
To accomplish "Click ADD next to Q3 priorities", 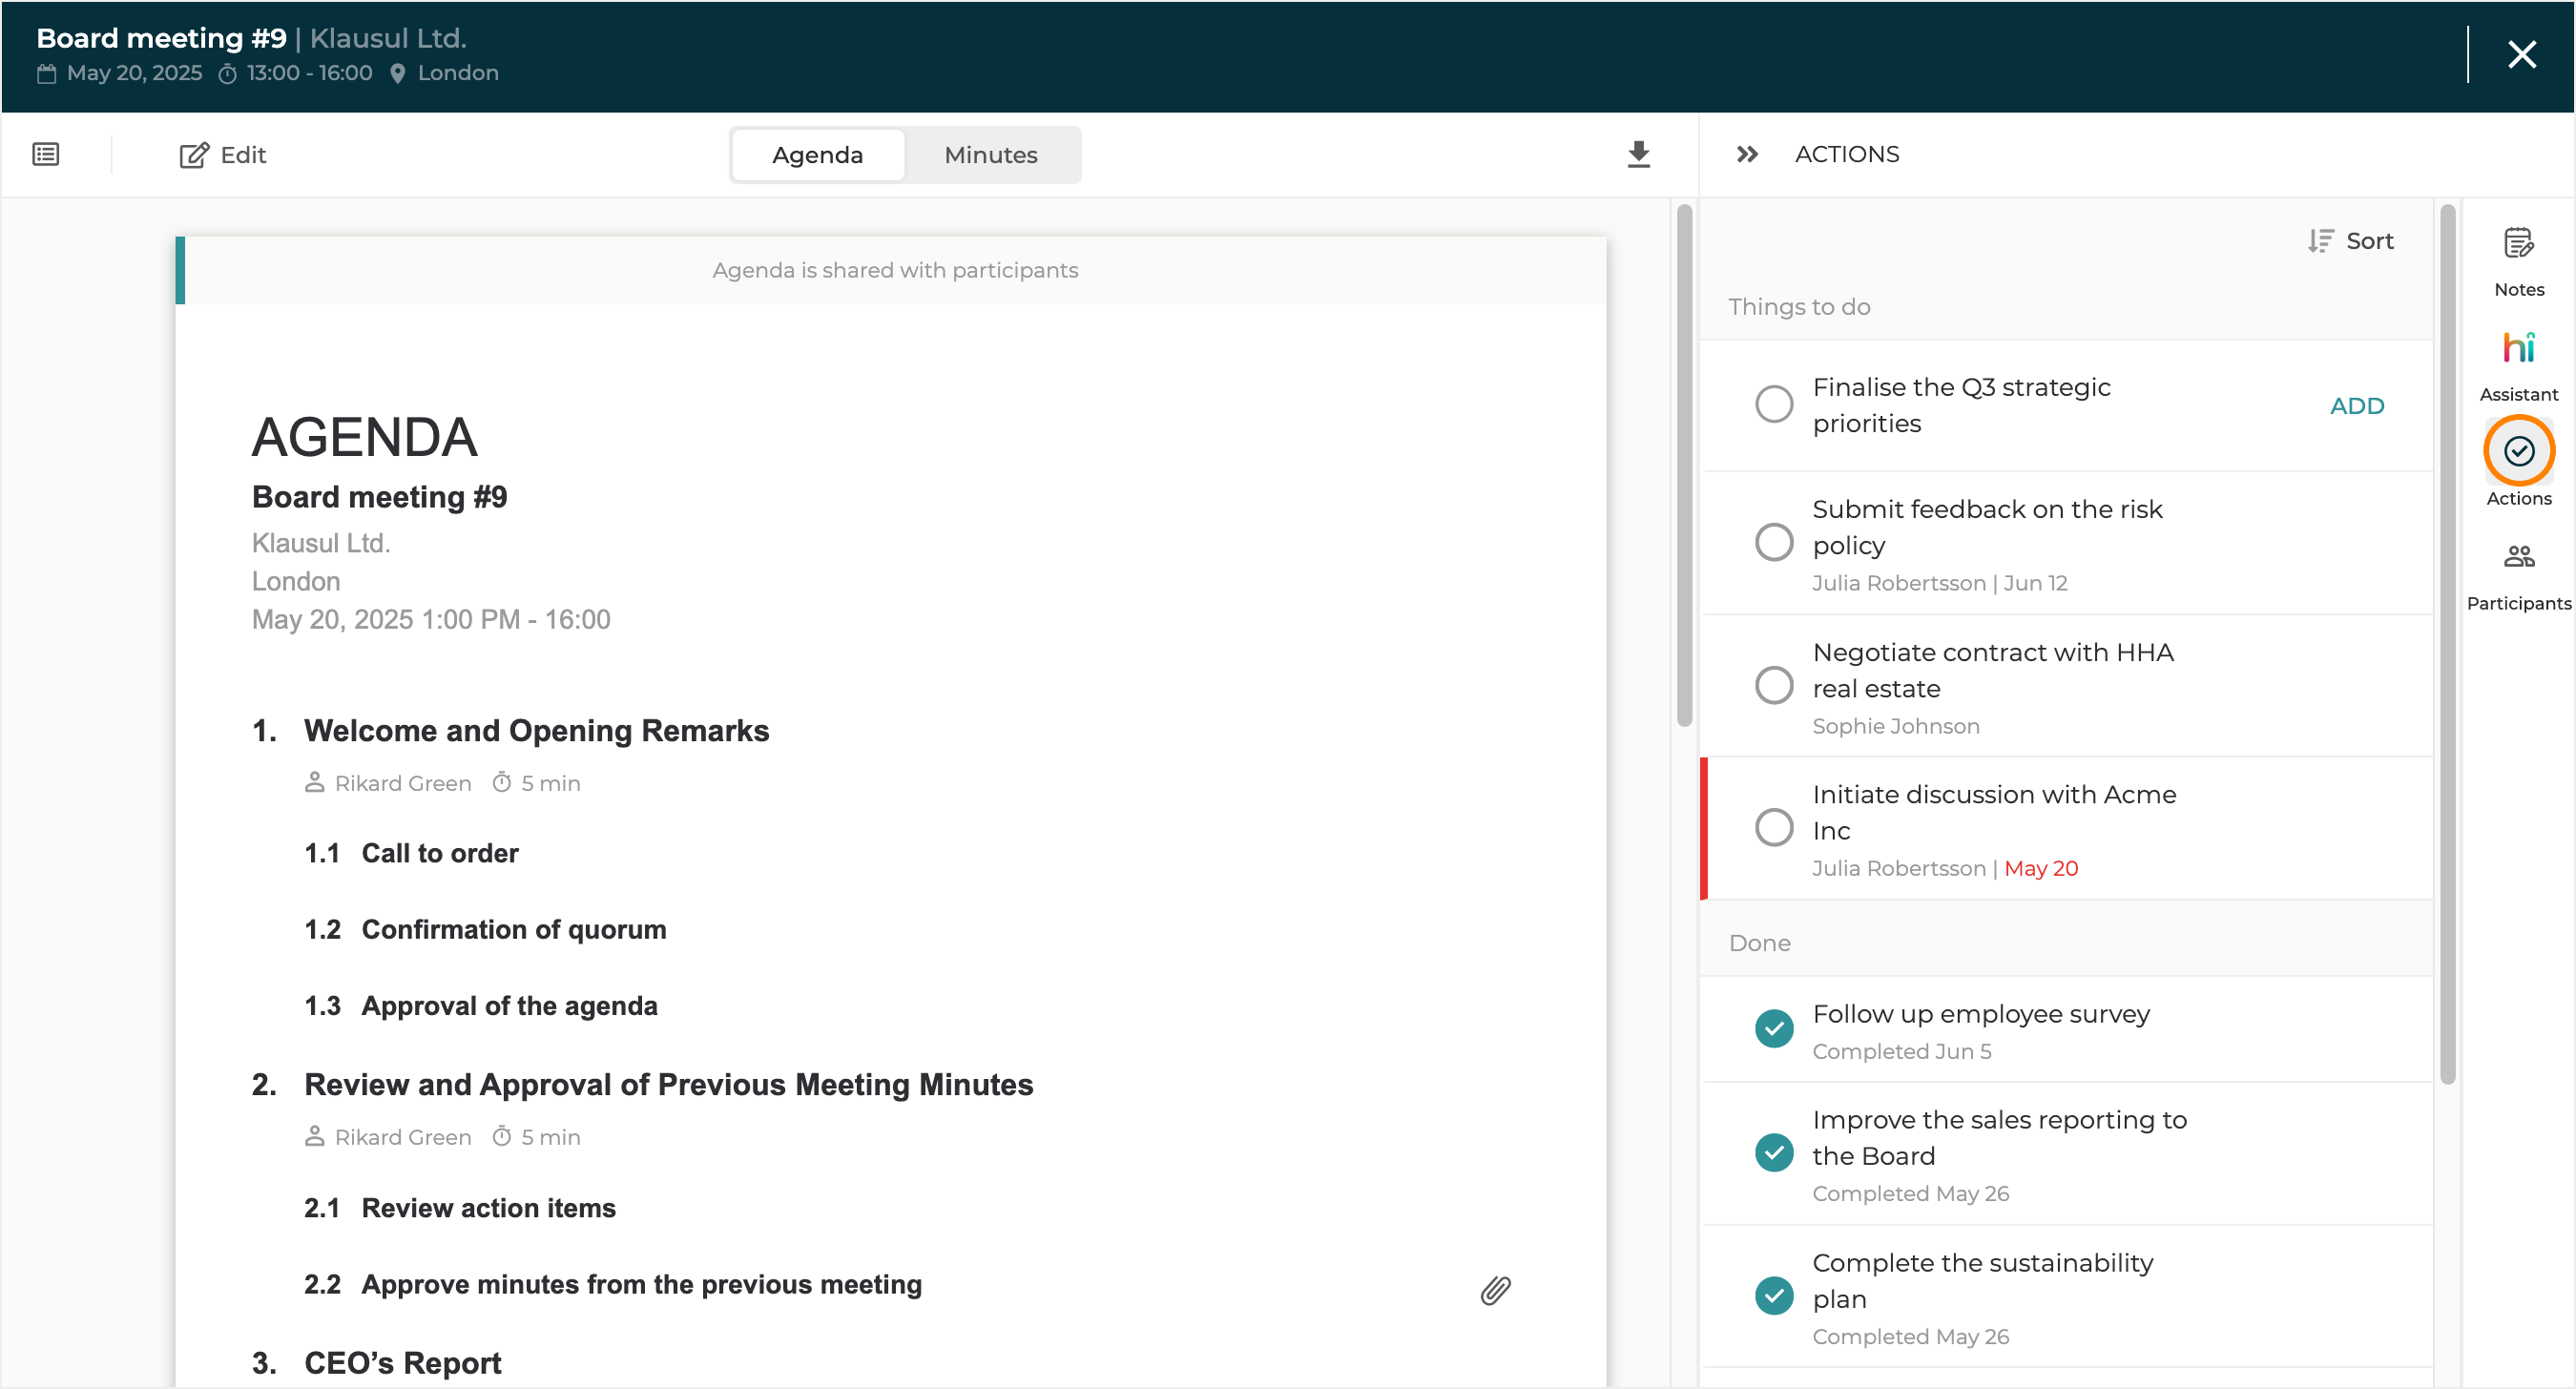I will tap(2356, 405).
